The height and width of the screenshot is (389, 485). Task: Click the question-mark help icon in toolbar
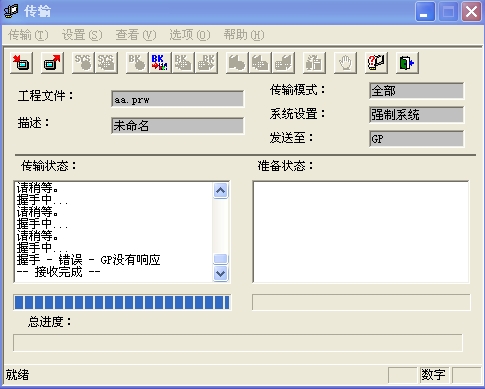pos(376,63)
